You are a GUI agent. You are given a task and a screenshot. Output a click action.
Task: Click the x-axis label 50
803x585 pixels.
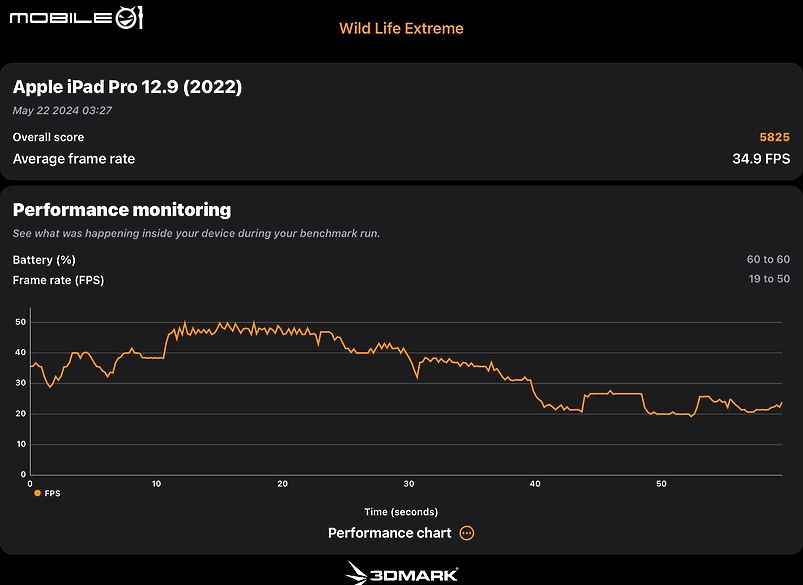pyautogui.click(x=661, y=484)
